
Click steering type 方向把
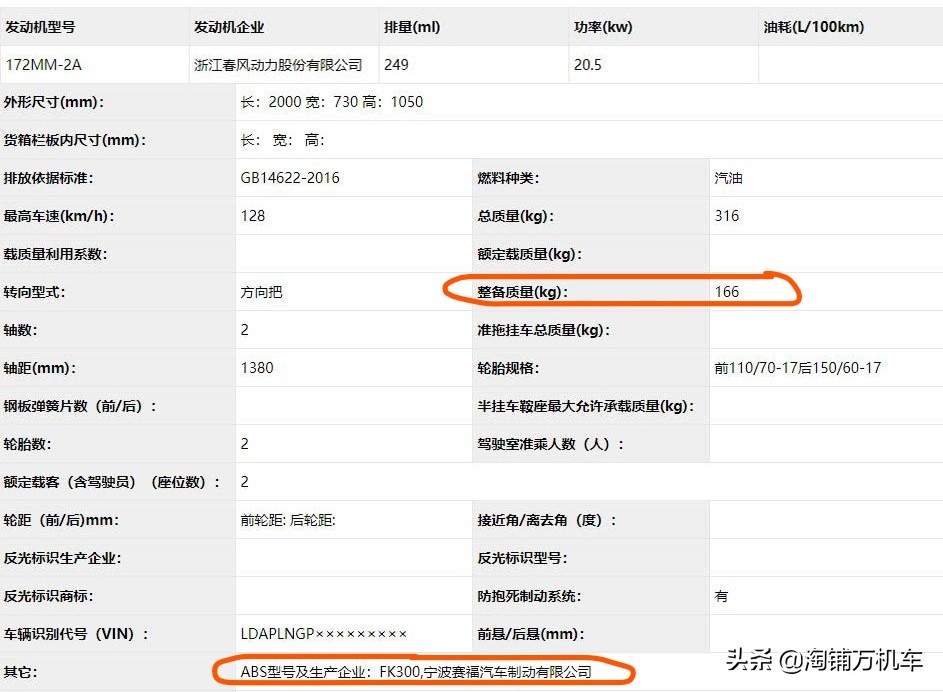tap(263, 291)
